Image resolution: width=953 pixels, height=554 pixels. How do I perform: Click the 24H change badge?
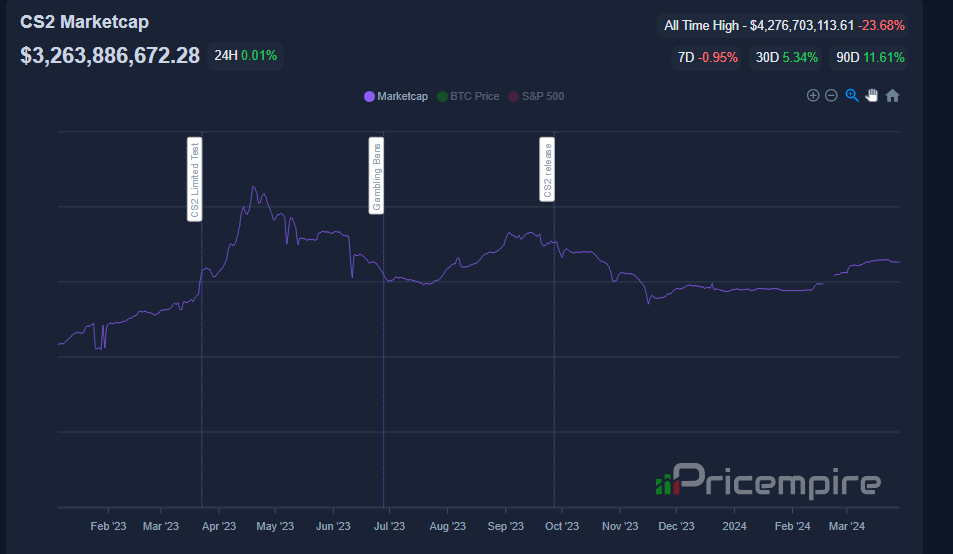point(246,55)
